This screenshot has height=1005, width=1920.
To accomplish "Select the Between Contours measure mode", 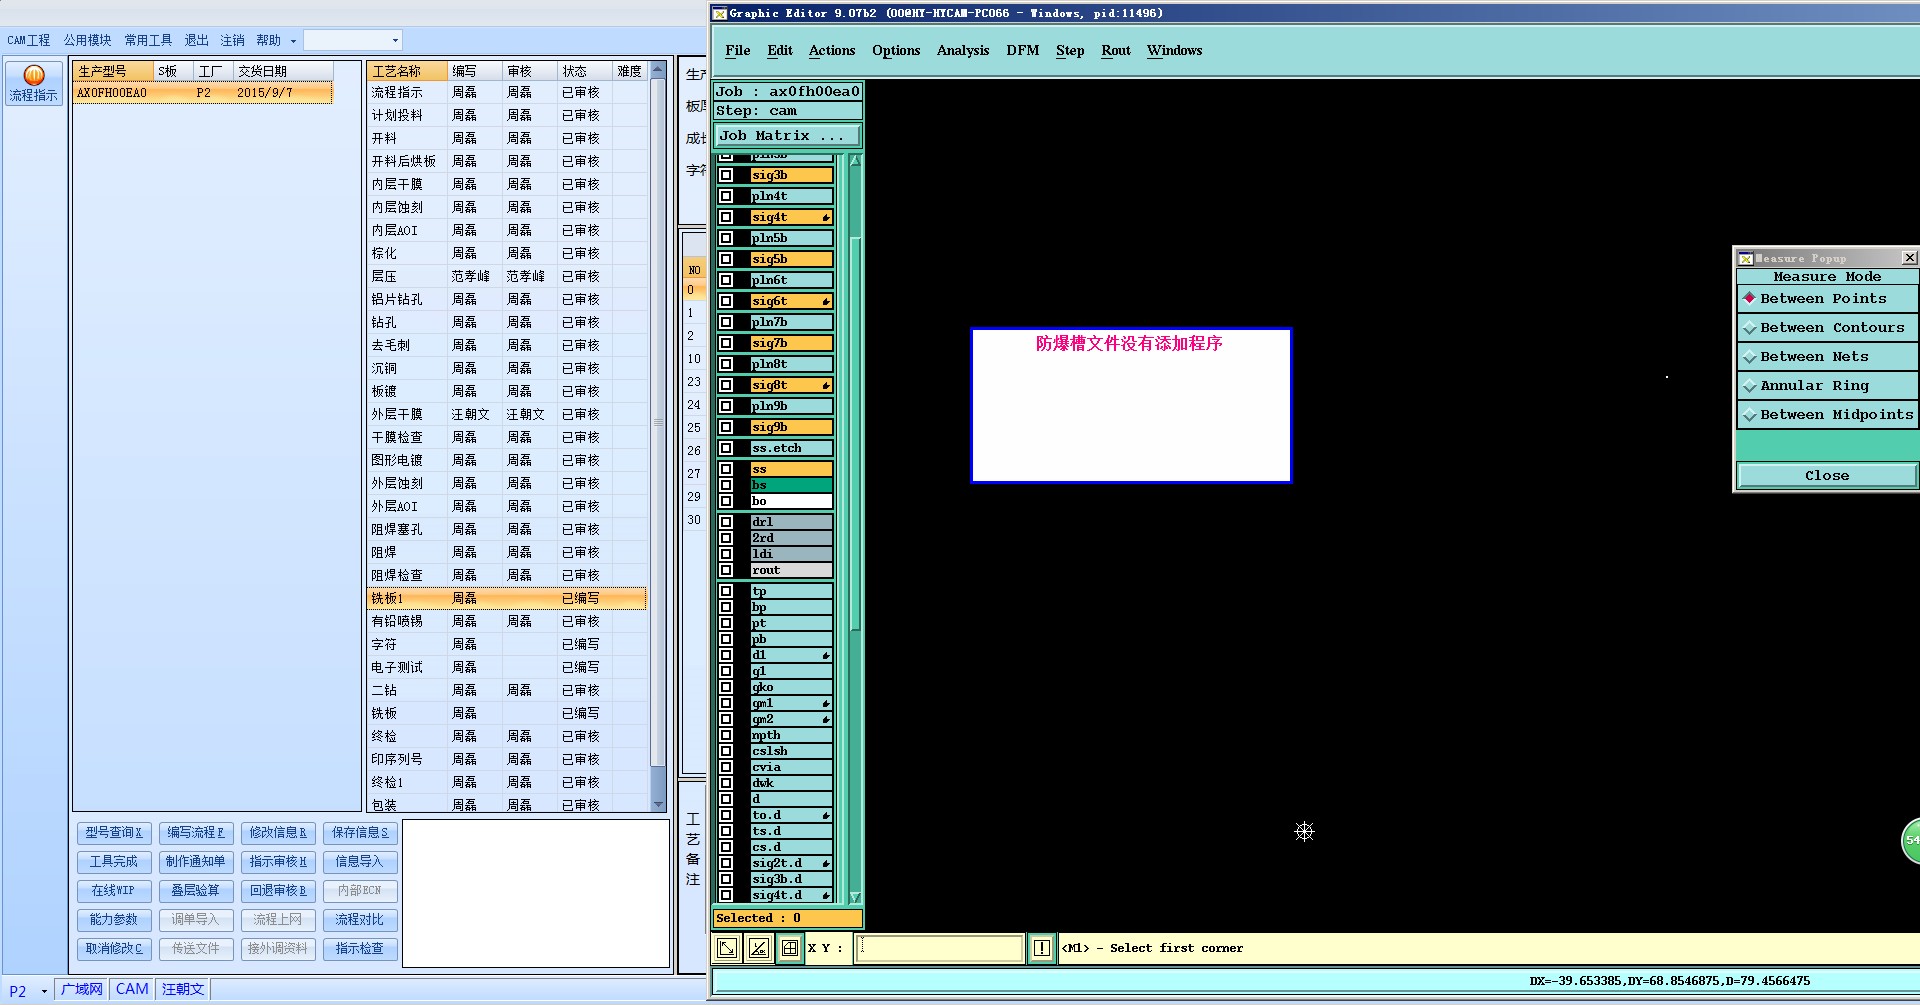I will 1828,328.
